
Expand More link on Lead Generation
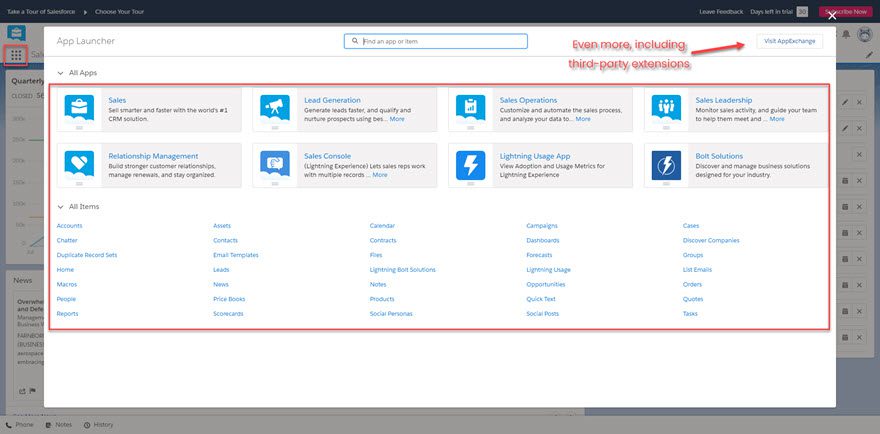[397, 119]
